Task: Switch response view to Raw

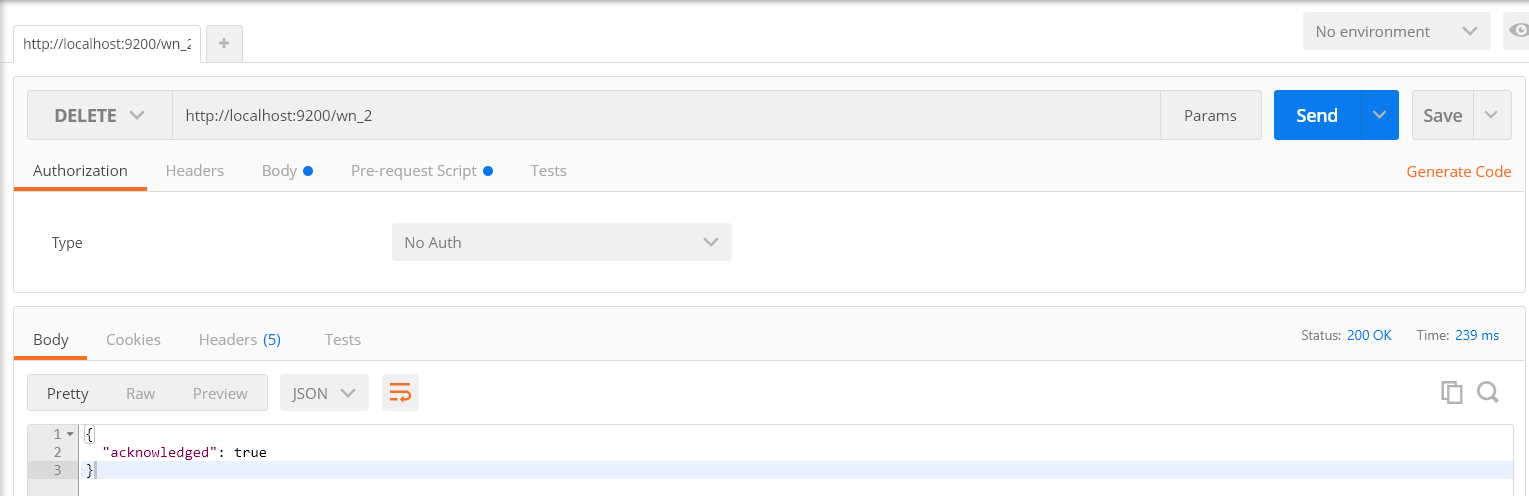Action: pyautogui.click(x=140, y=393)
